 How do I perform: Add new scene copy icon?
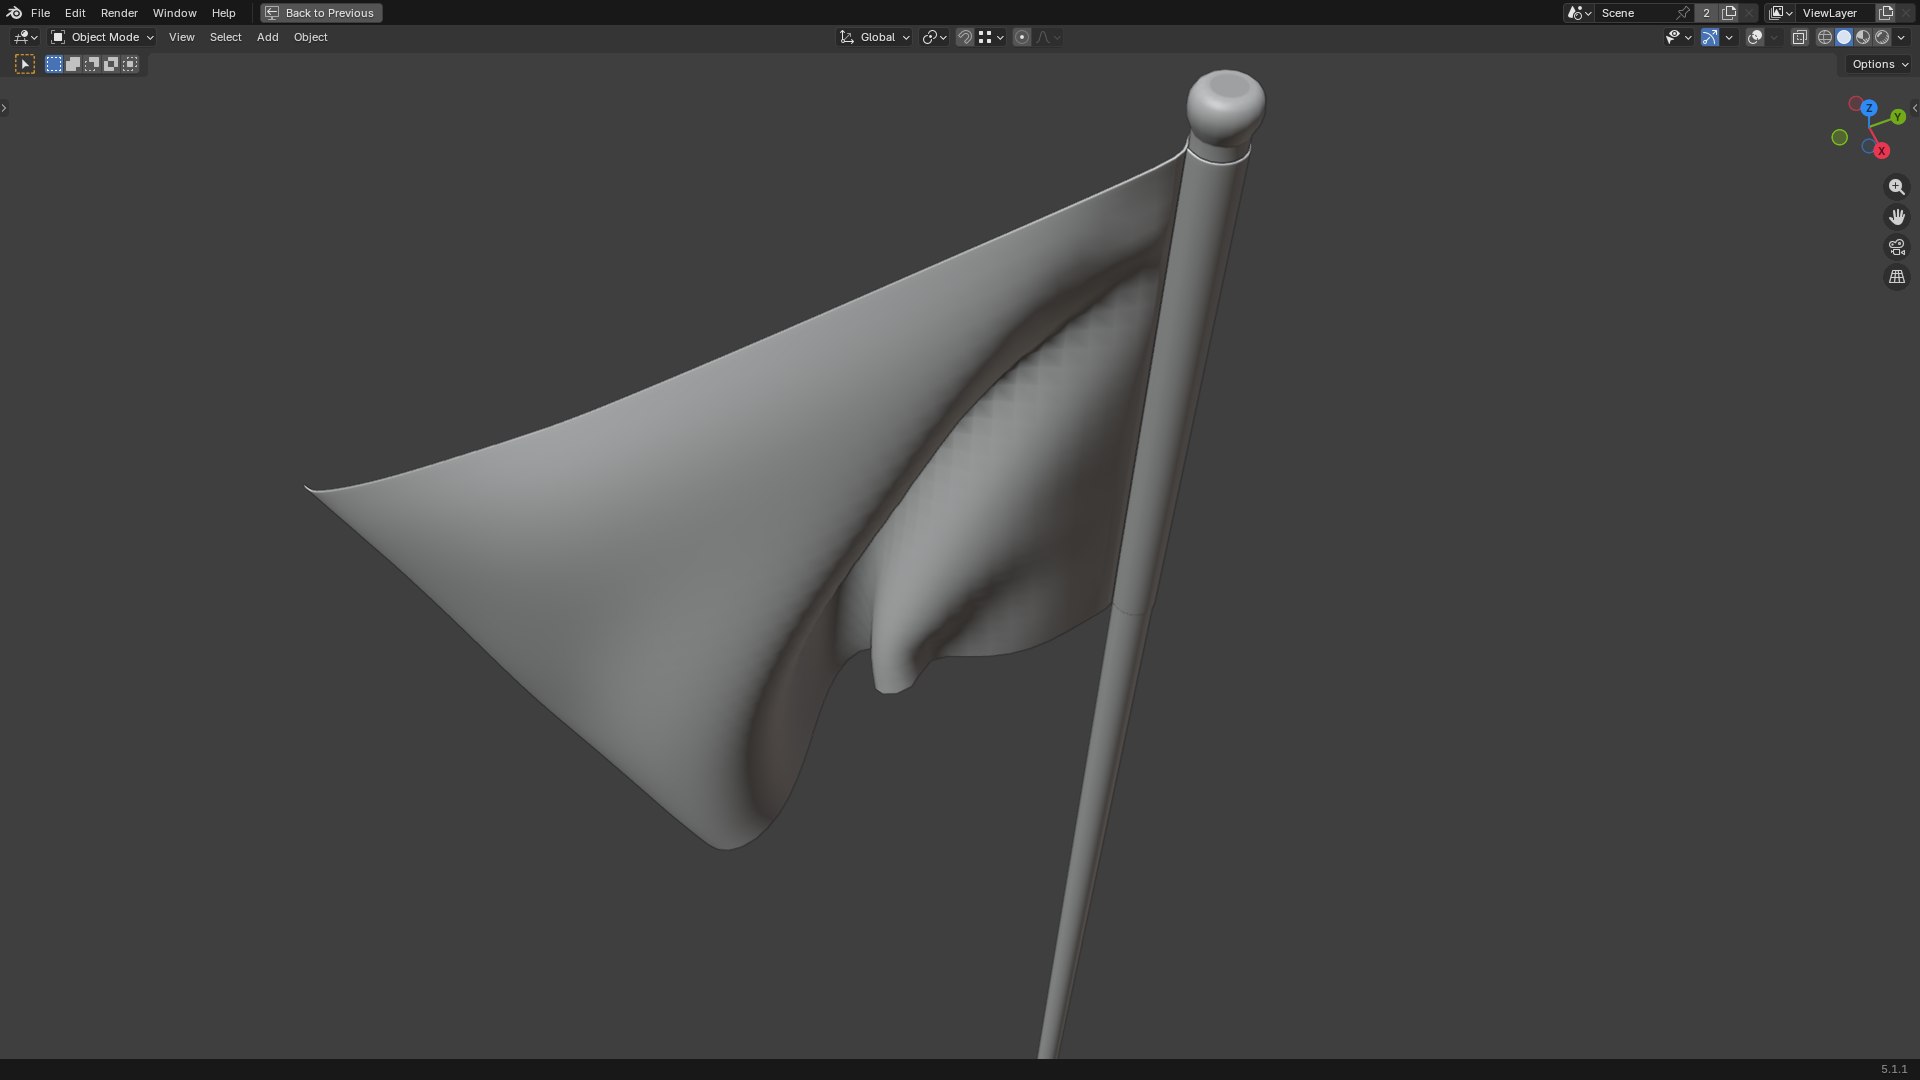tap(1729, 13)
